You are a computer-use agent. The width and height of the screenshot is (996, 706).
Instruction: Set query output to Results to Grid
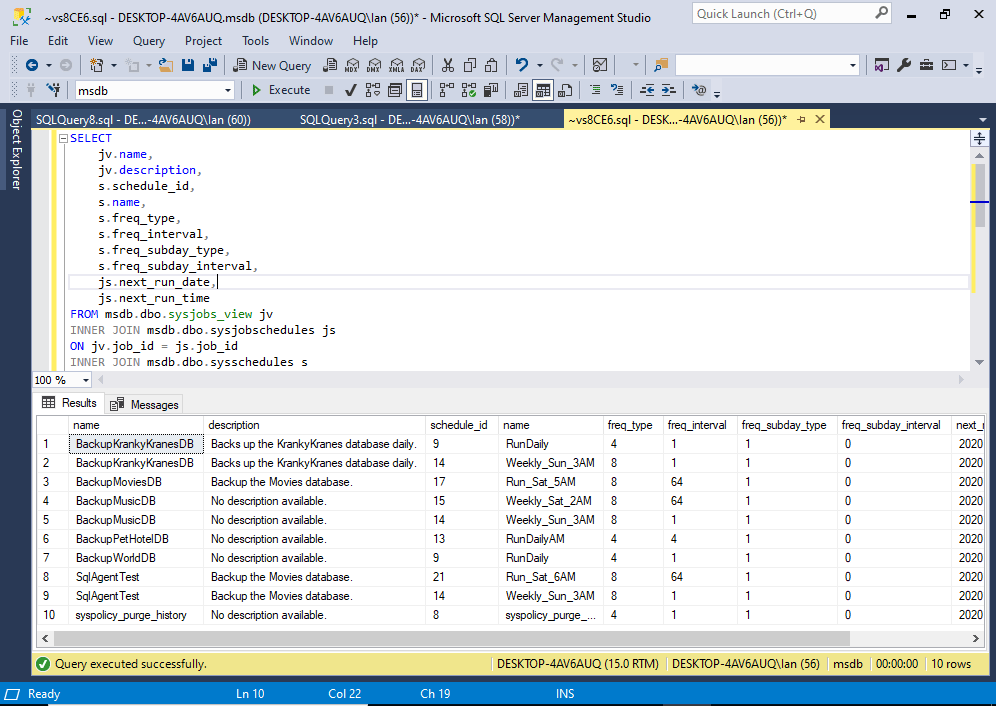click(541, 90)
